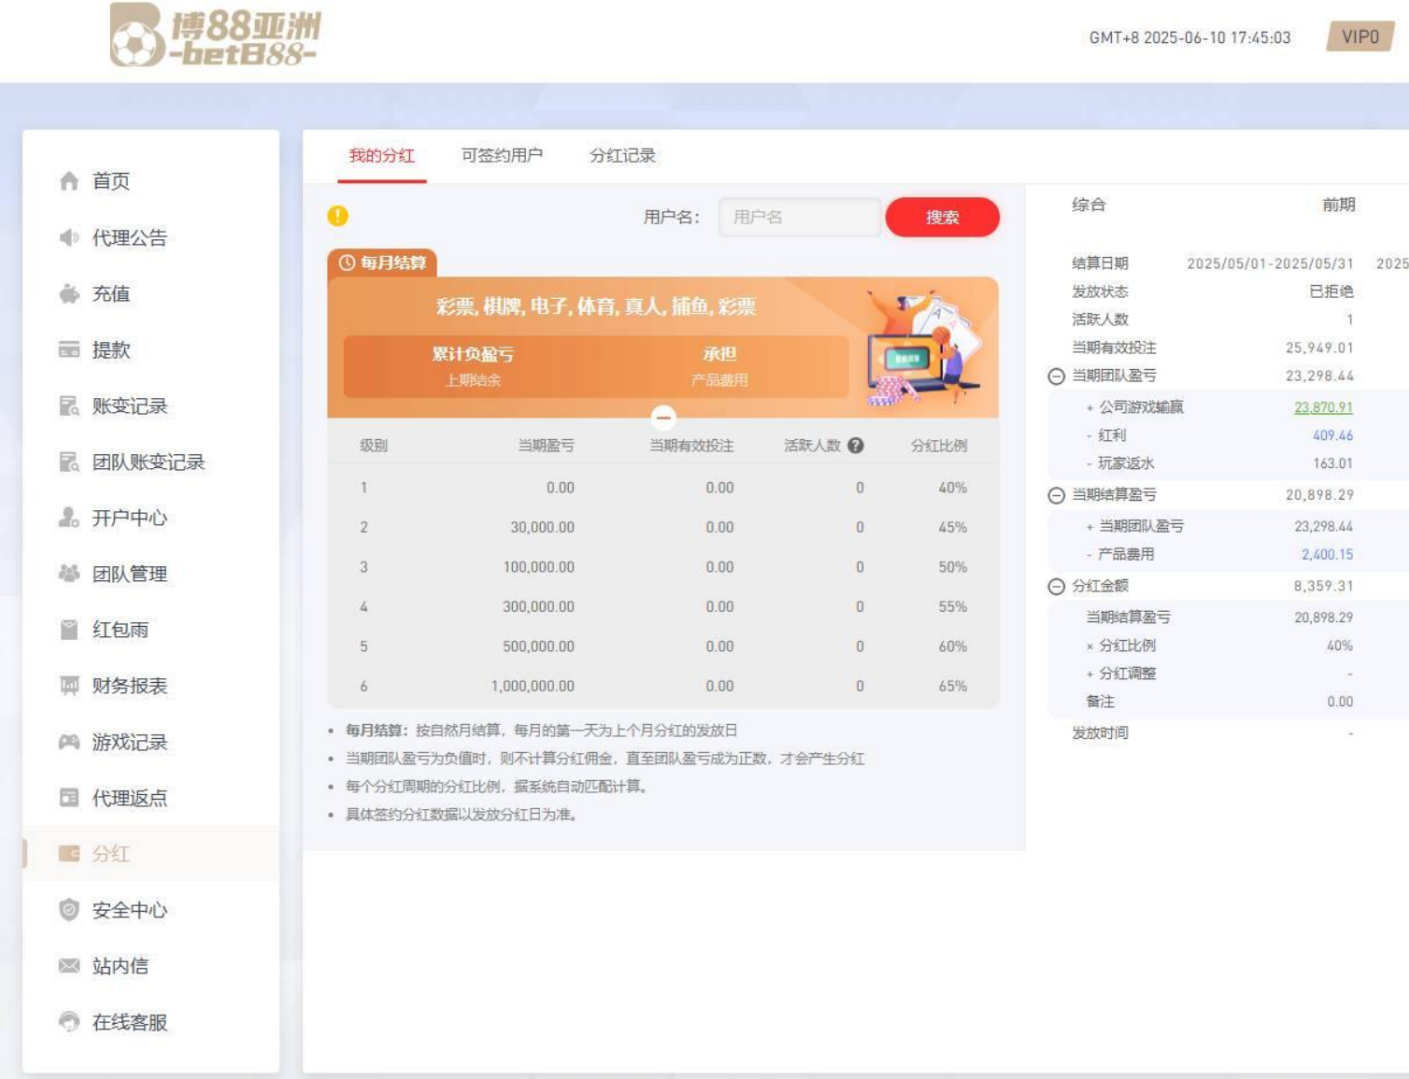Image resolution: width=1409 pixels, height=1079 pixels.
Task: Click the red envelope rain icon
Action: [69, 630]
